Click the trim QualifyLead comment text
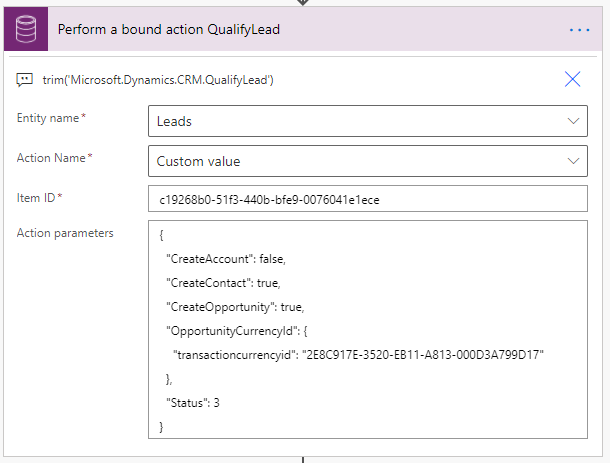 pyautogui.click(x=159, y=80)
